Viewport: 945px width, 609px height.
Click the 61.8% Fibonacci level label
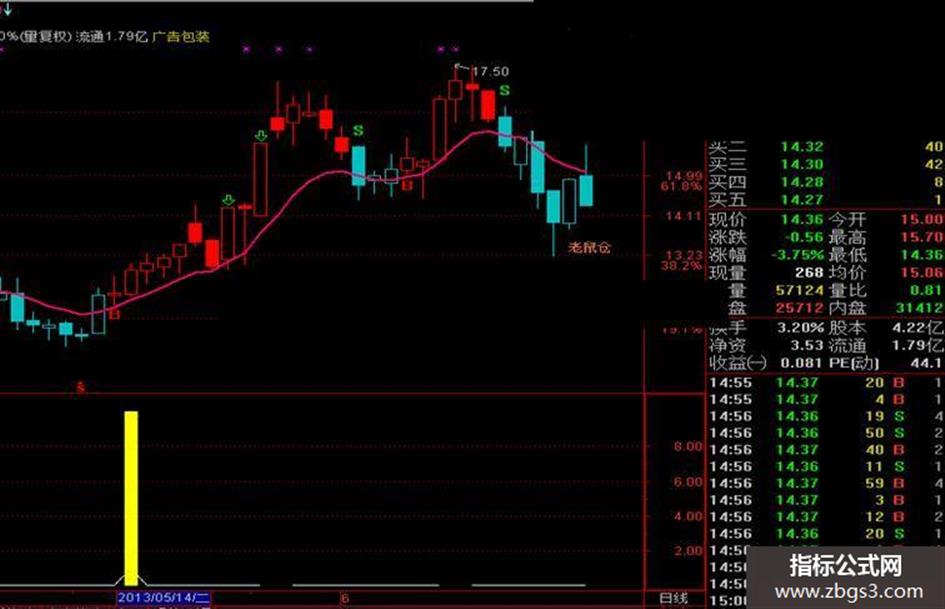[x=682, y=186]
